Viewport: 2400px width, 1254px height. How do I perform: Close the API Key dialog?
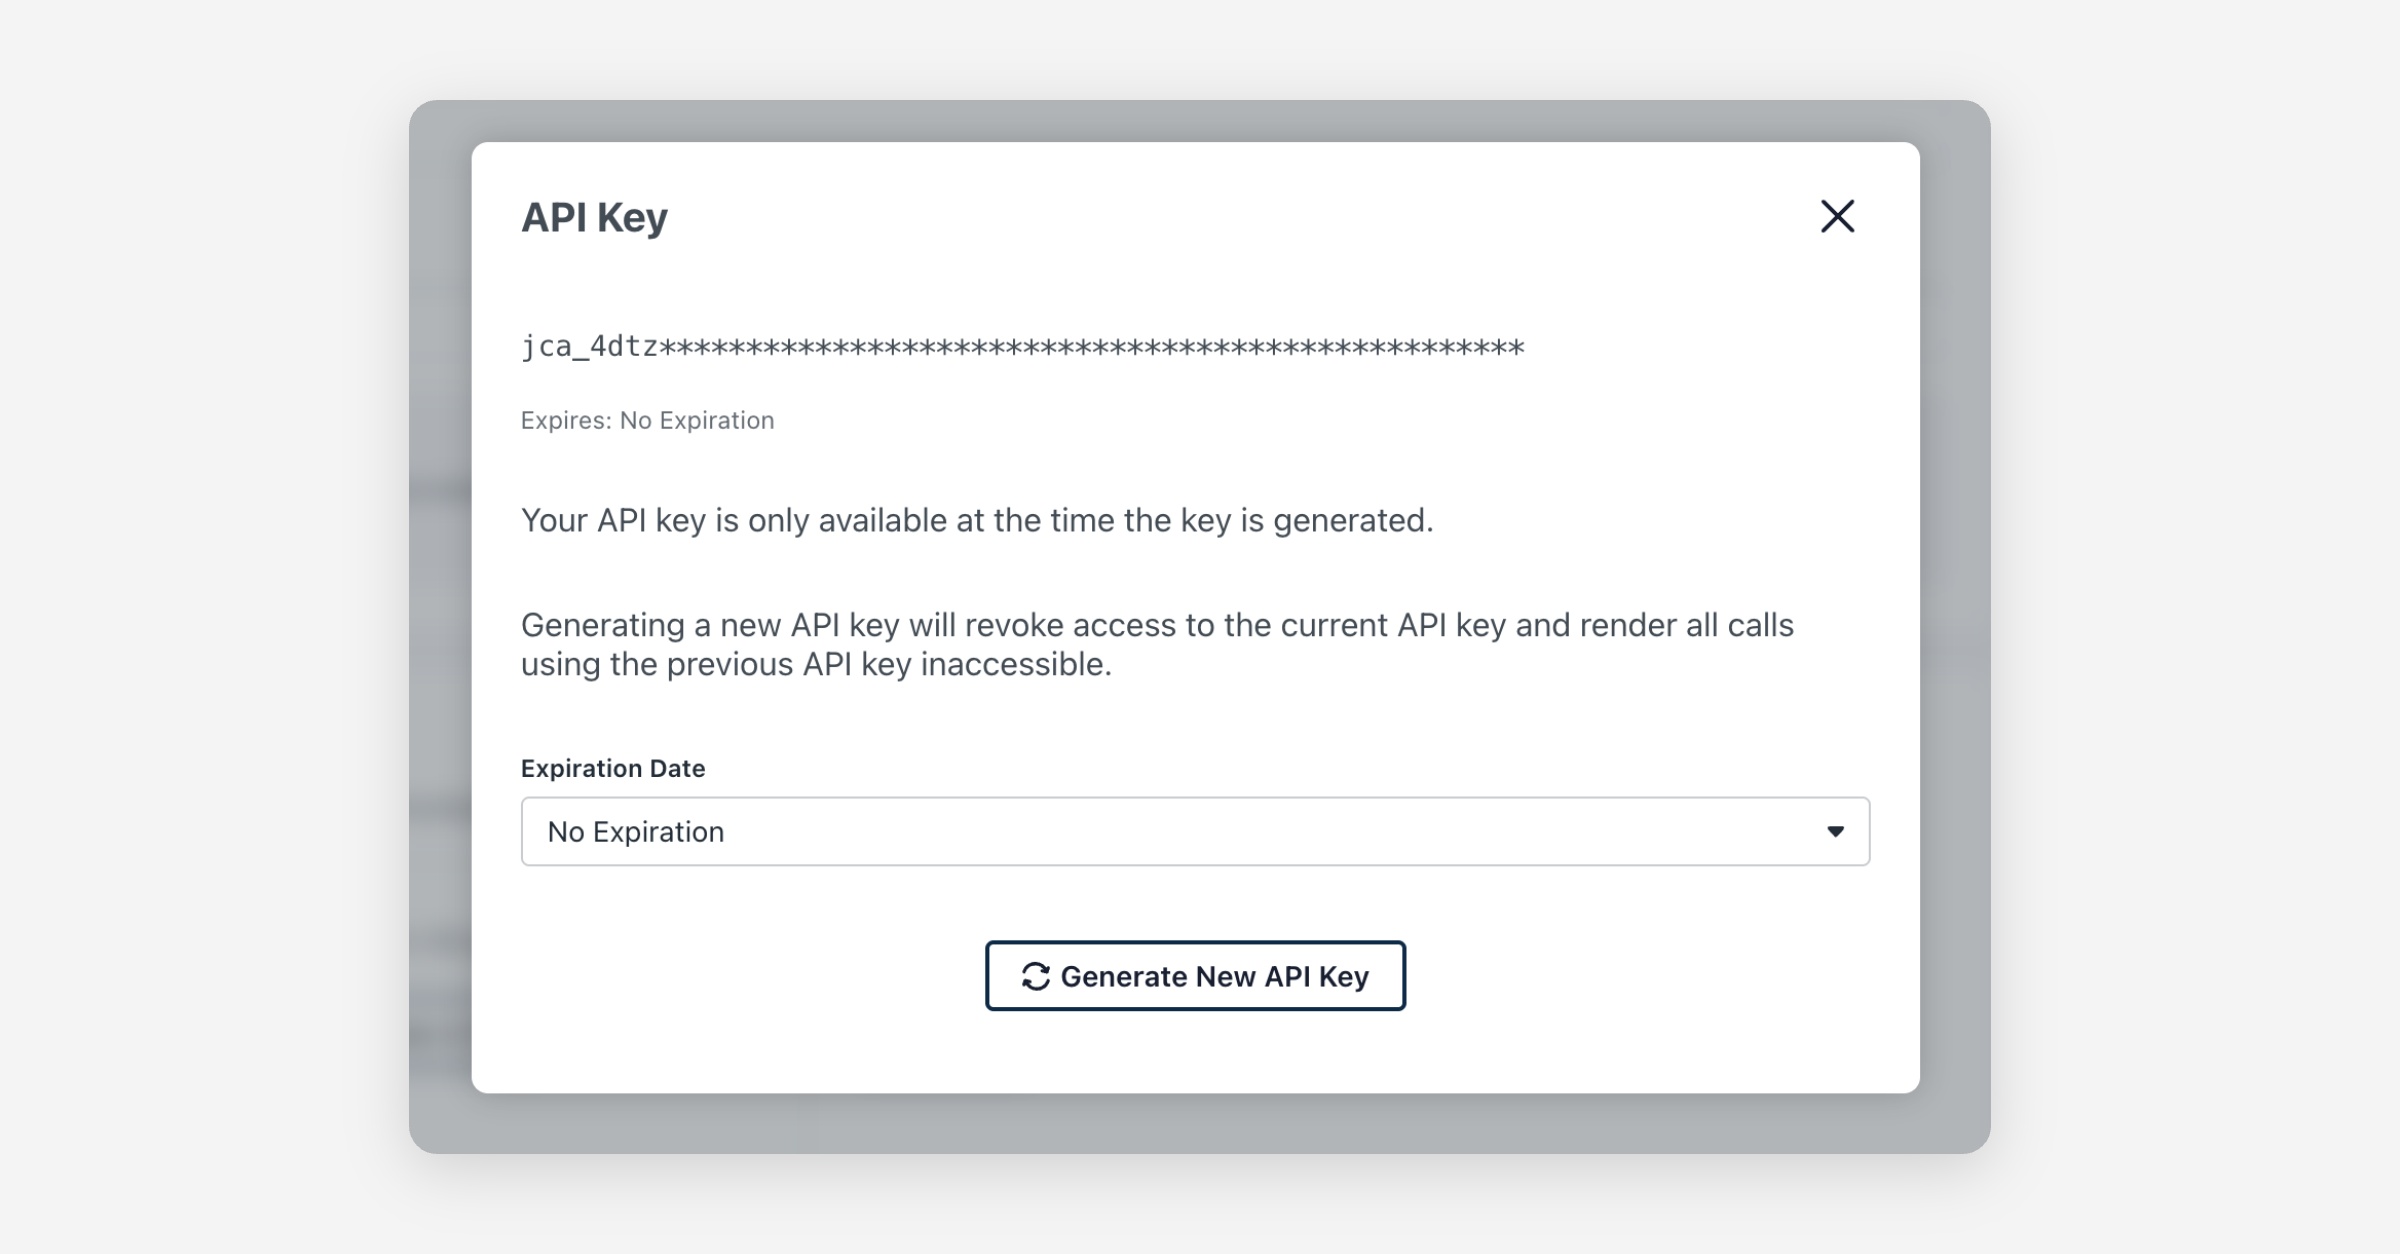[x=1837, y=216]
